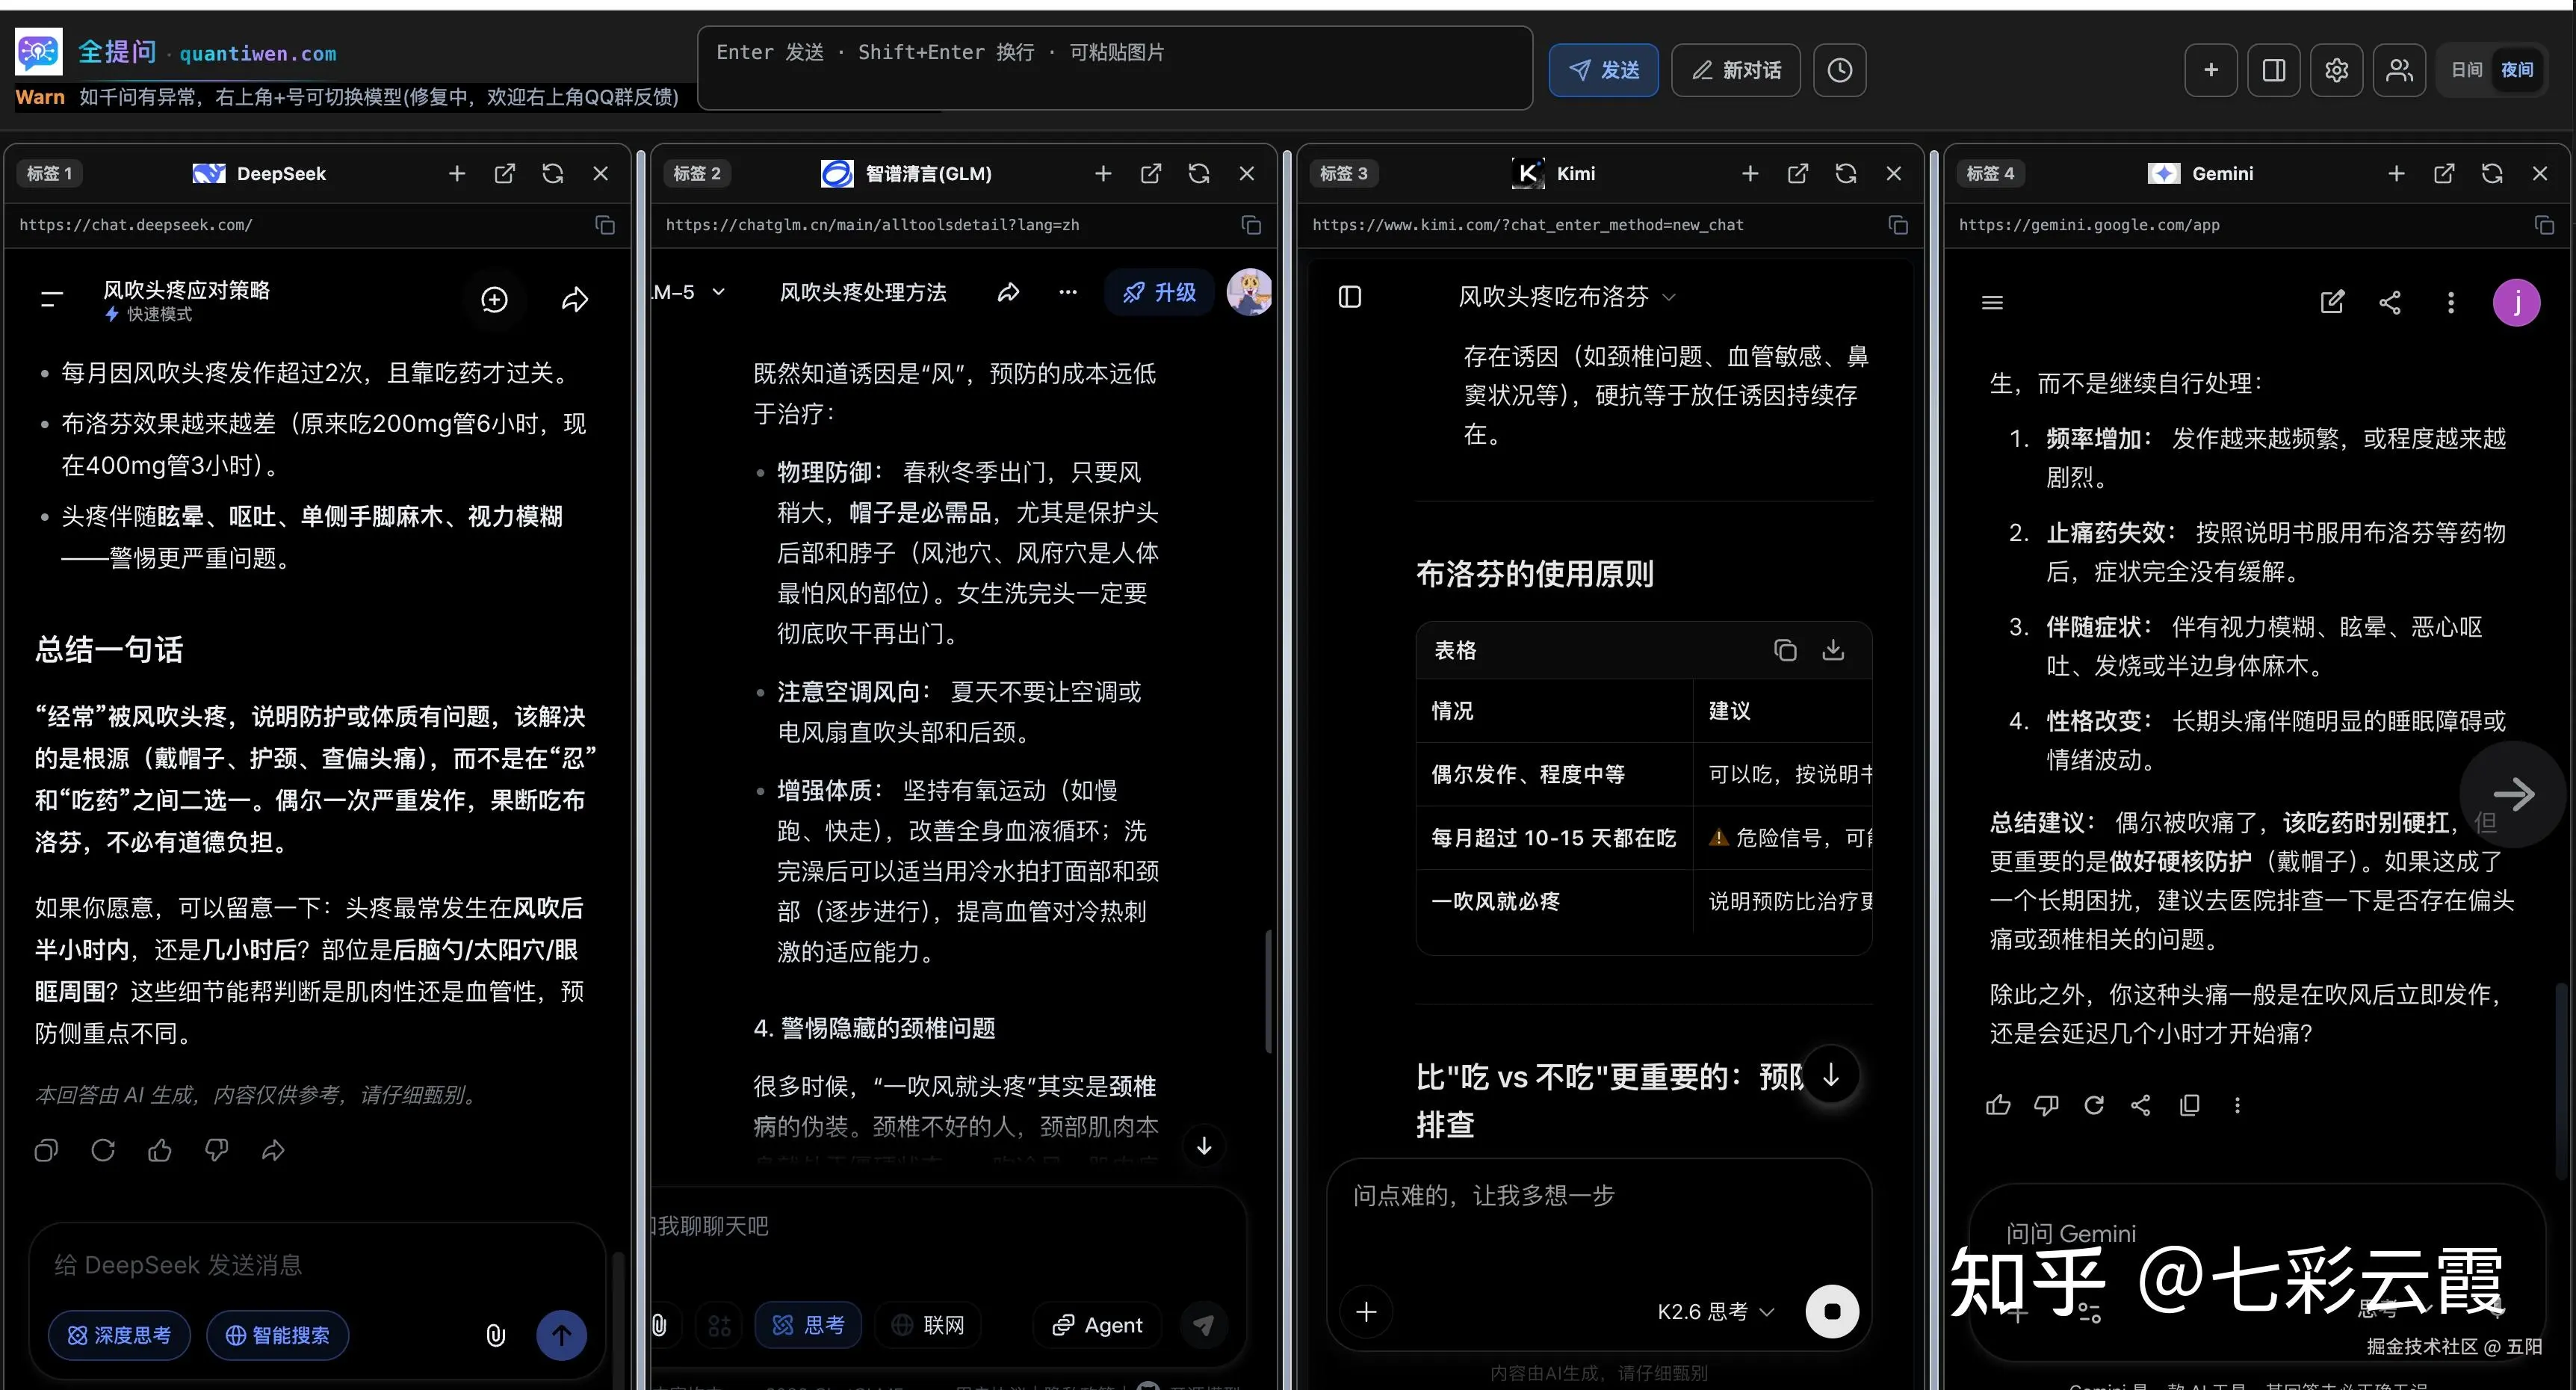Open more options in 智谱清言 header
Image resolution: width=2576 pixels, height=1390 pixels.
[x=1068, y=292]
